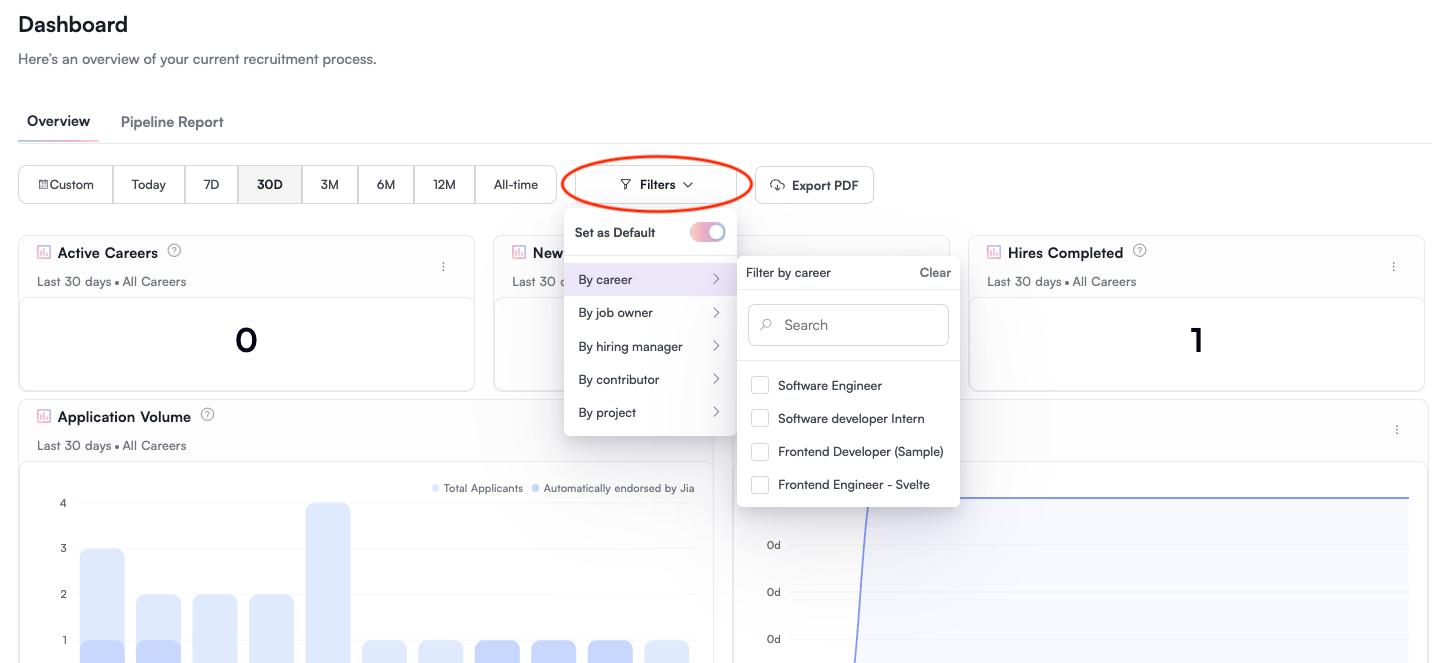This screenshot has height=663, width=1450.
Task: Click the Export PDF button
Action: [x=814, y=185]
